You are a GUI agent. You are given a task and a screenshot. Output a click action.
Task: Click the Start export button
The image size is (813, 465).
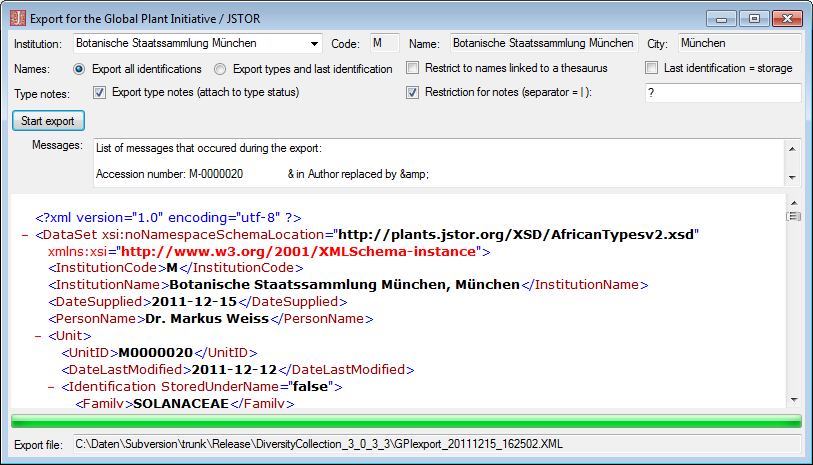click(x=48, y=121)
